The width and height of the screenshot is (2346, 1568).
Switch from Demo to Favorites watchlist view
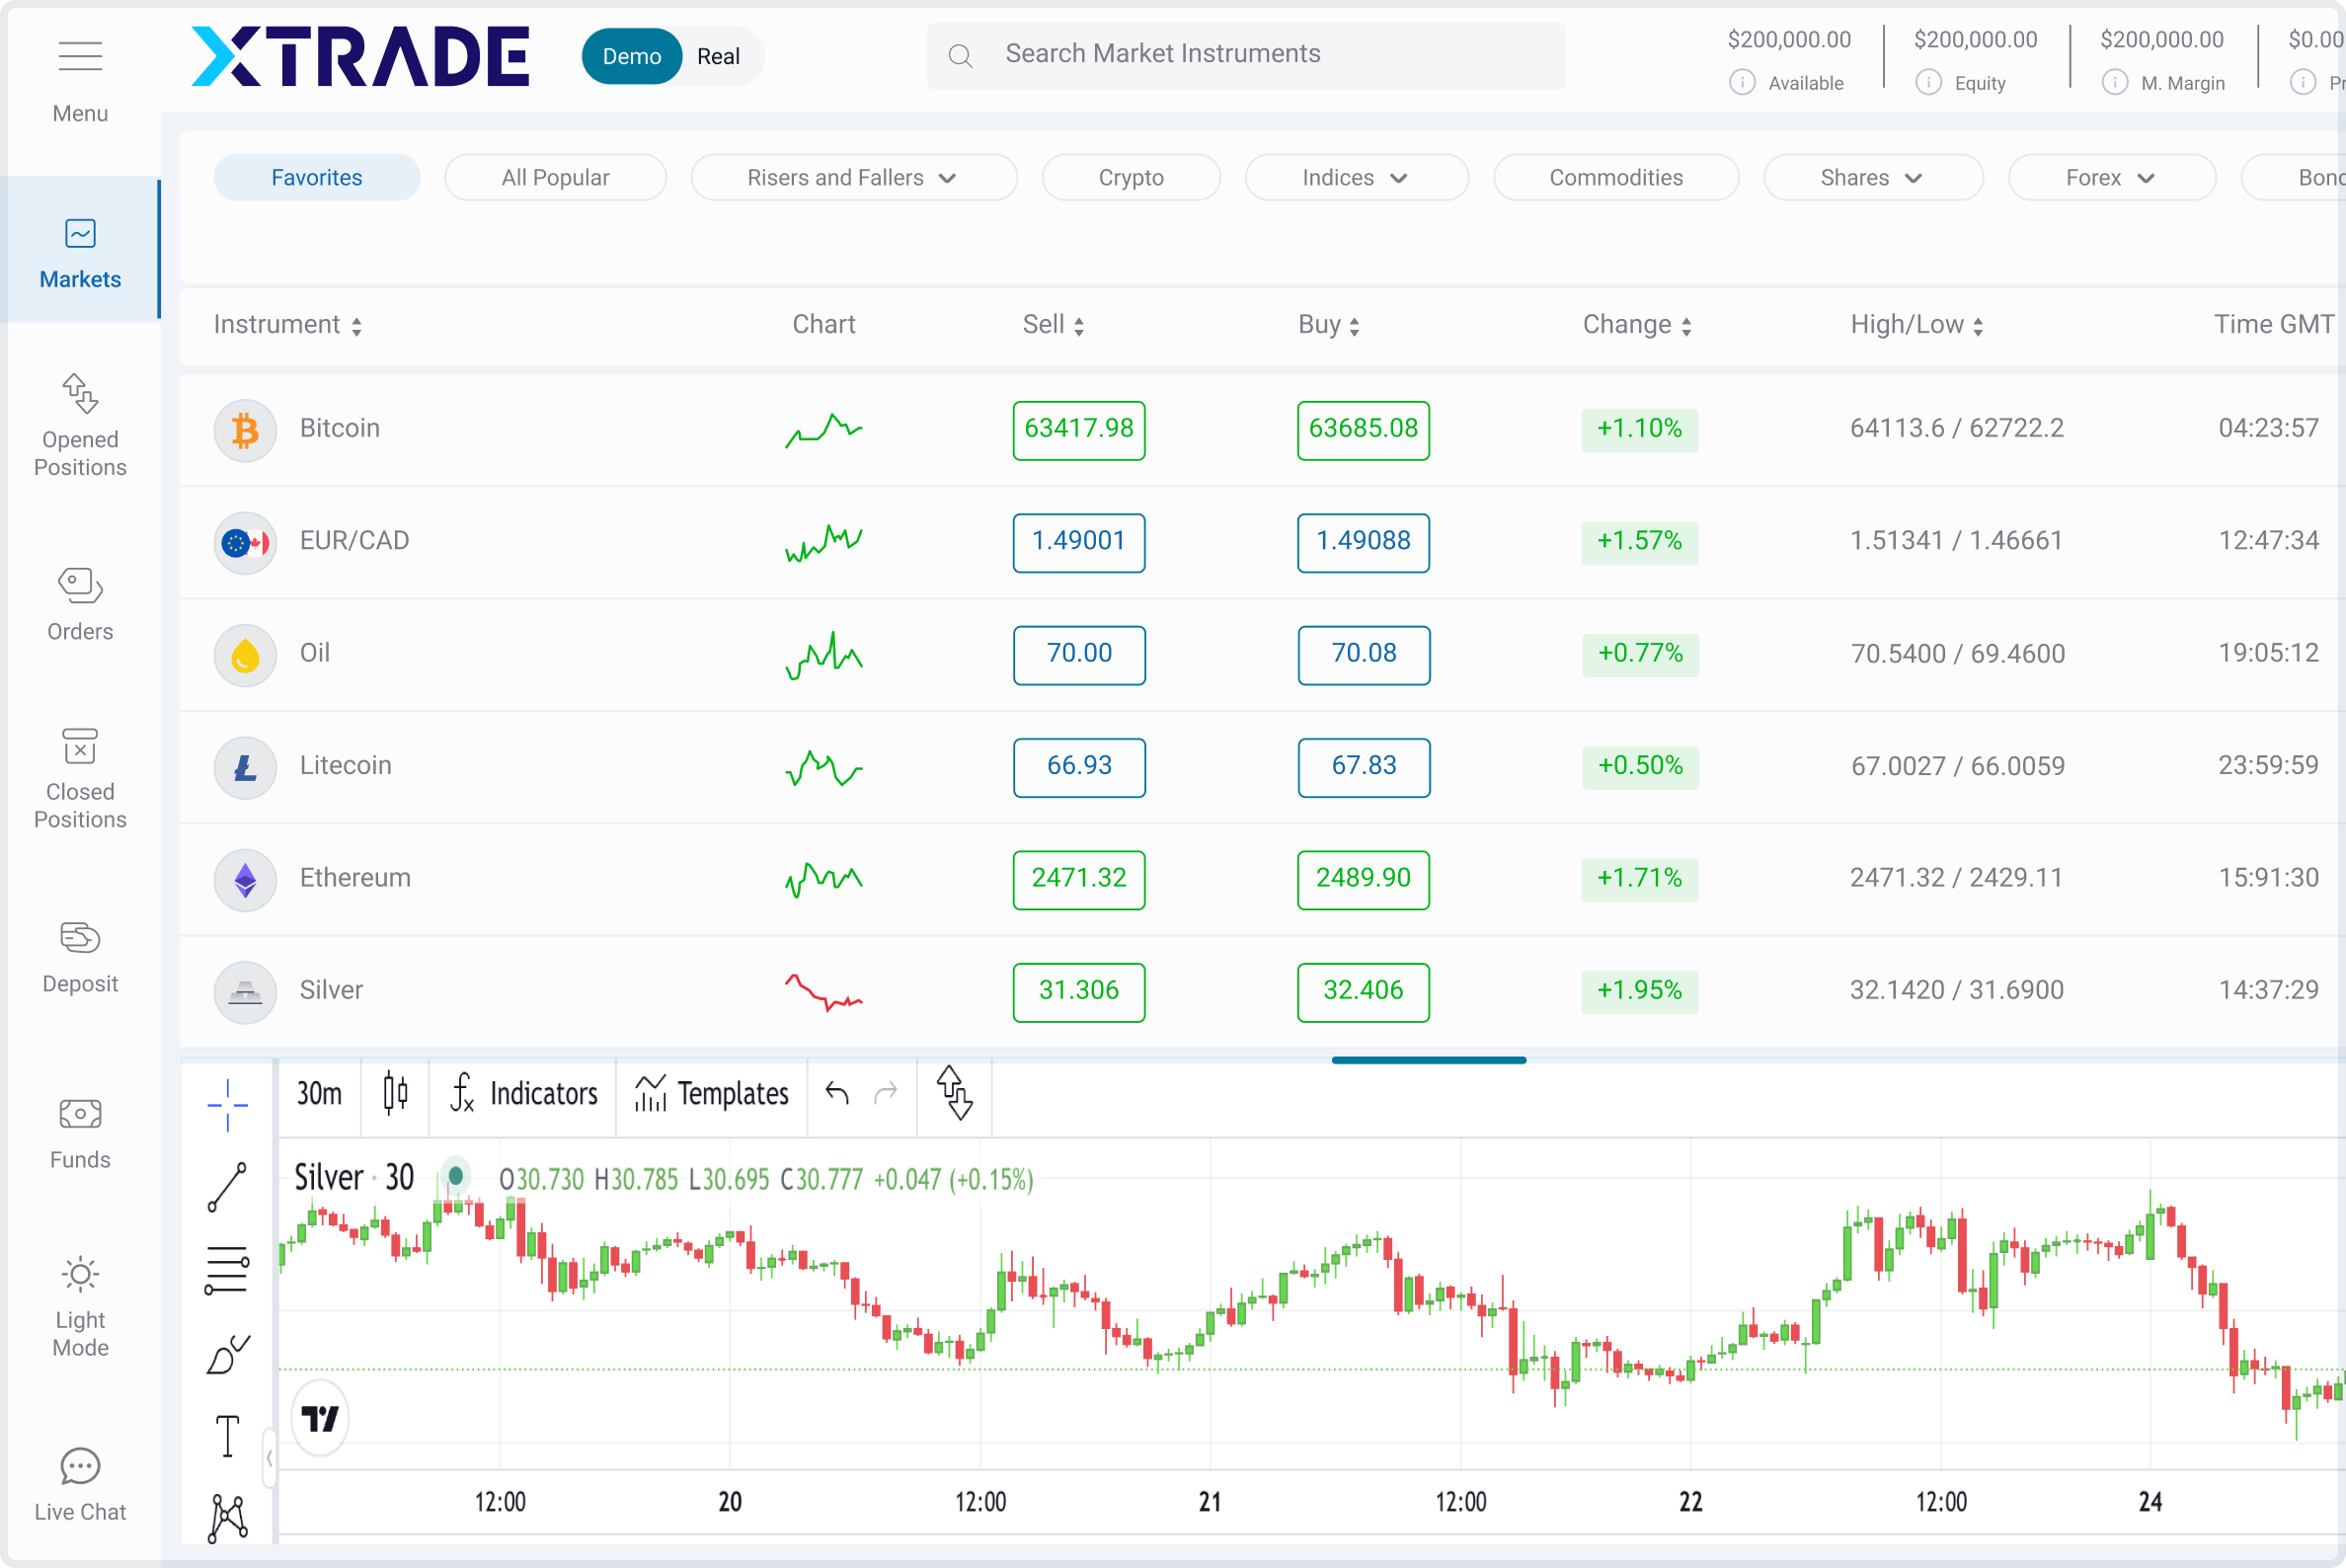pos(316,177)
